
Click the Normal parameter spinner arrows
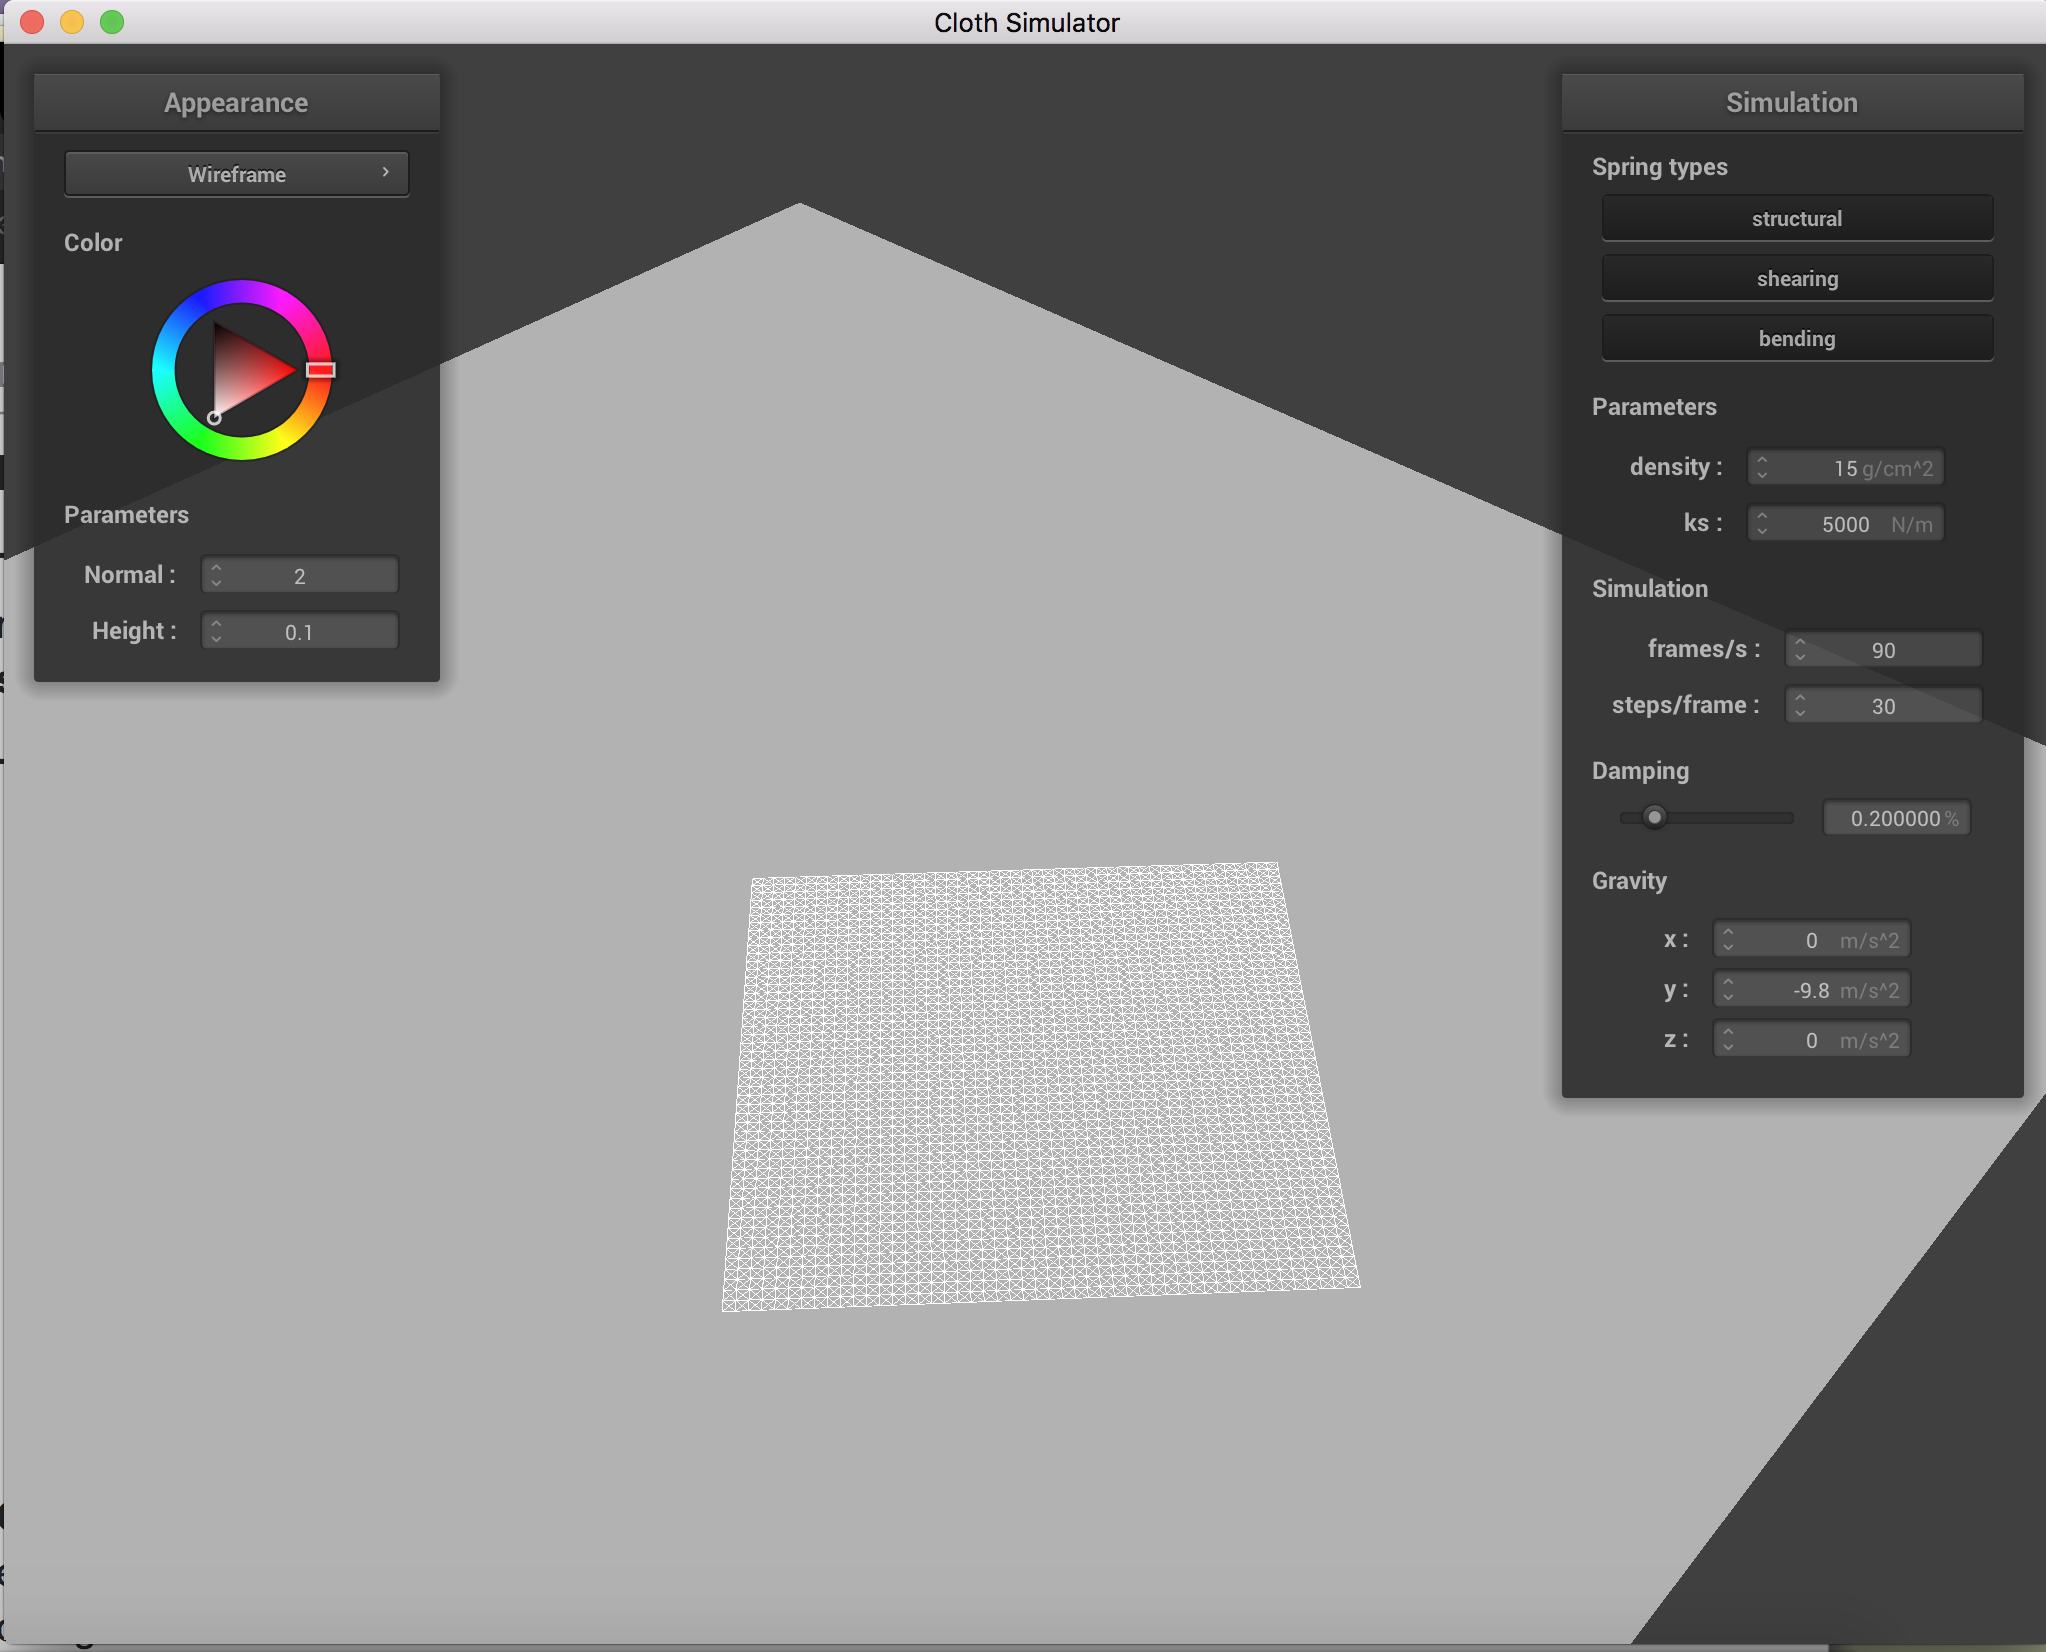point(216,575)
